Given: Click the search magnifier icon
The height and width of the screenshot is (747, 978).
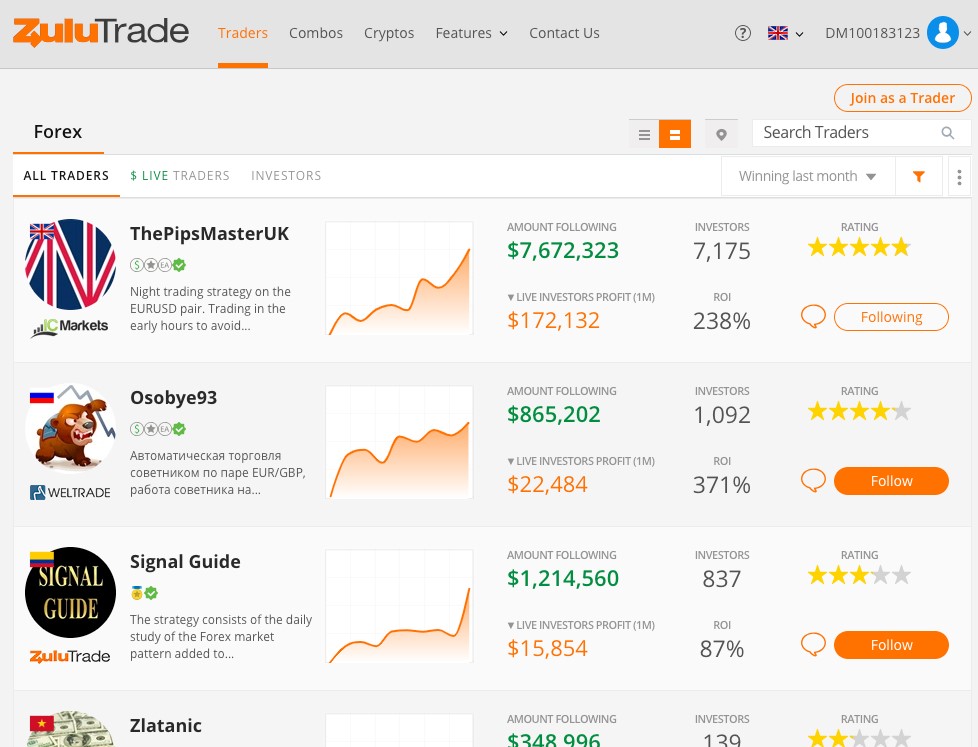Looking at the screenshot, I should (x=947, y=133).
